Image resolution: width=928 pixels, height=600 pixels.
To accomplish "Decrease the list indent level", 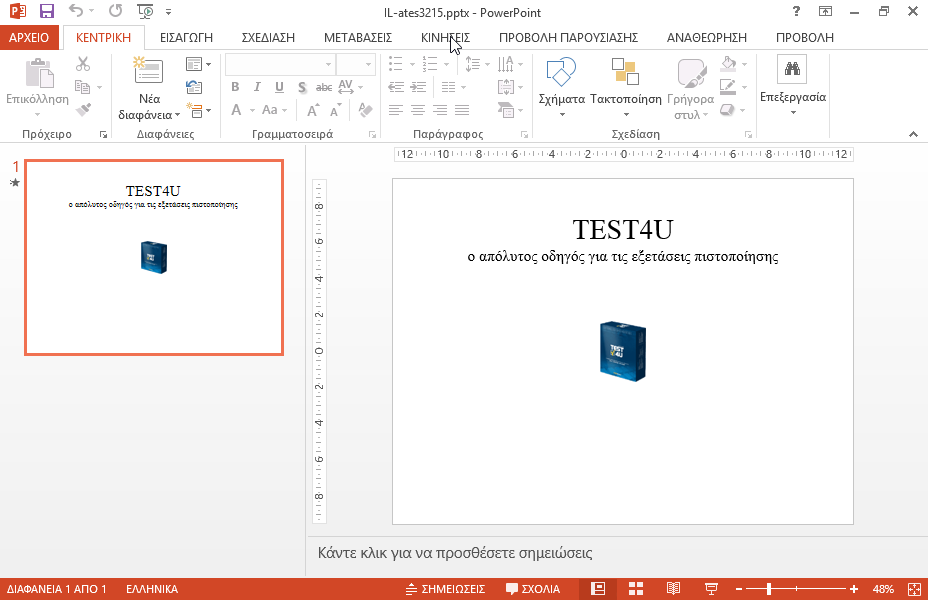I will pos(396,88).
